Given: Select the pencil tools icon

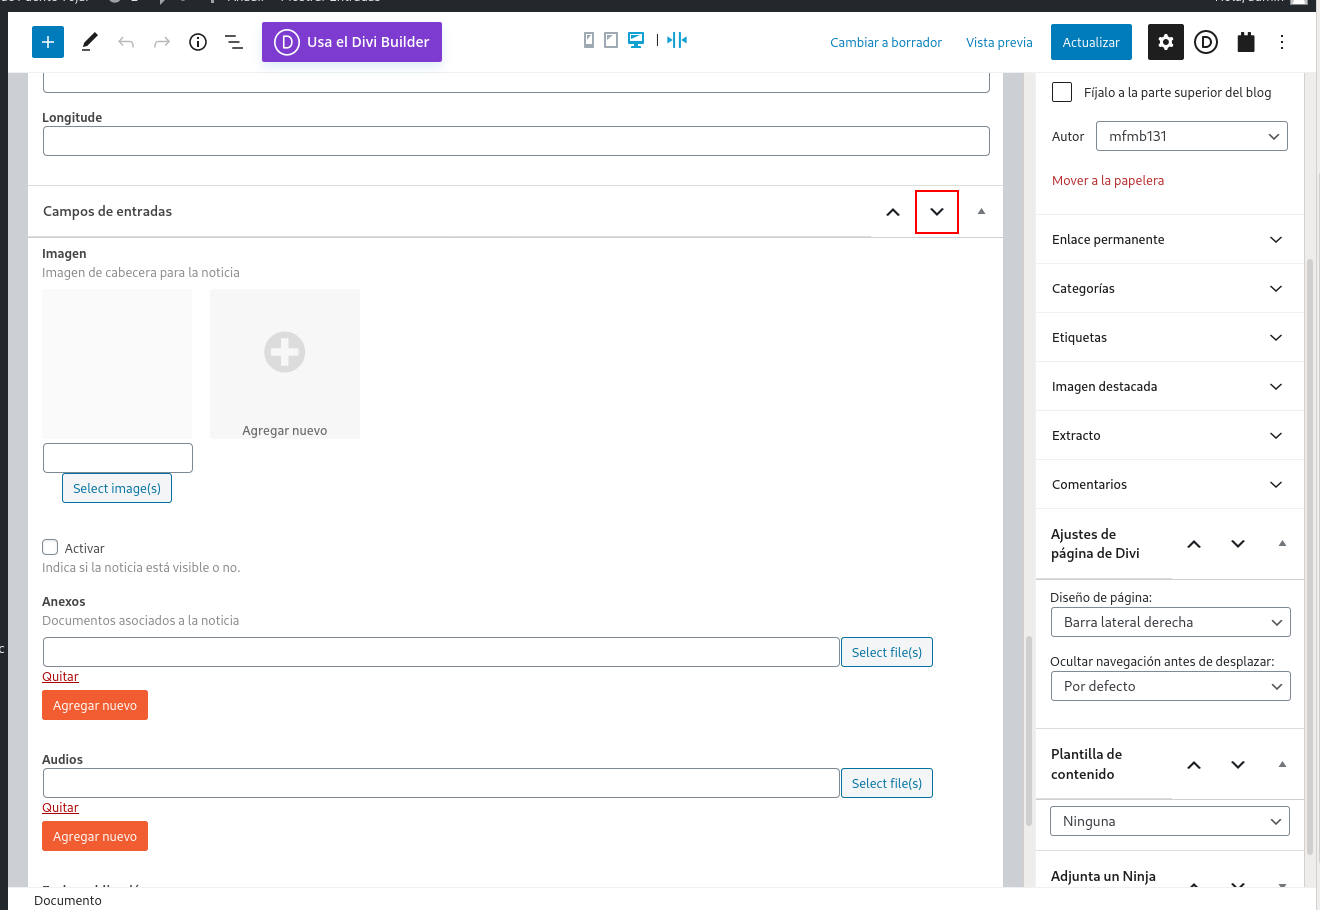Looking at the screenshot, I should coord(90,42).
